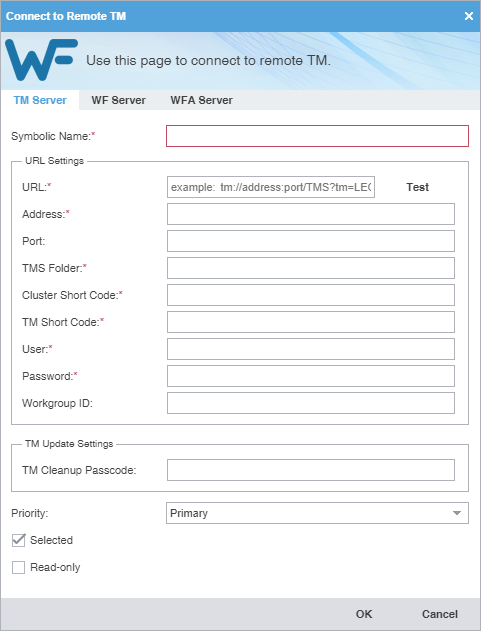481x631 pixels.
Task: Click the Workgroup ID label
Action: (x=57, y=403)
